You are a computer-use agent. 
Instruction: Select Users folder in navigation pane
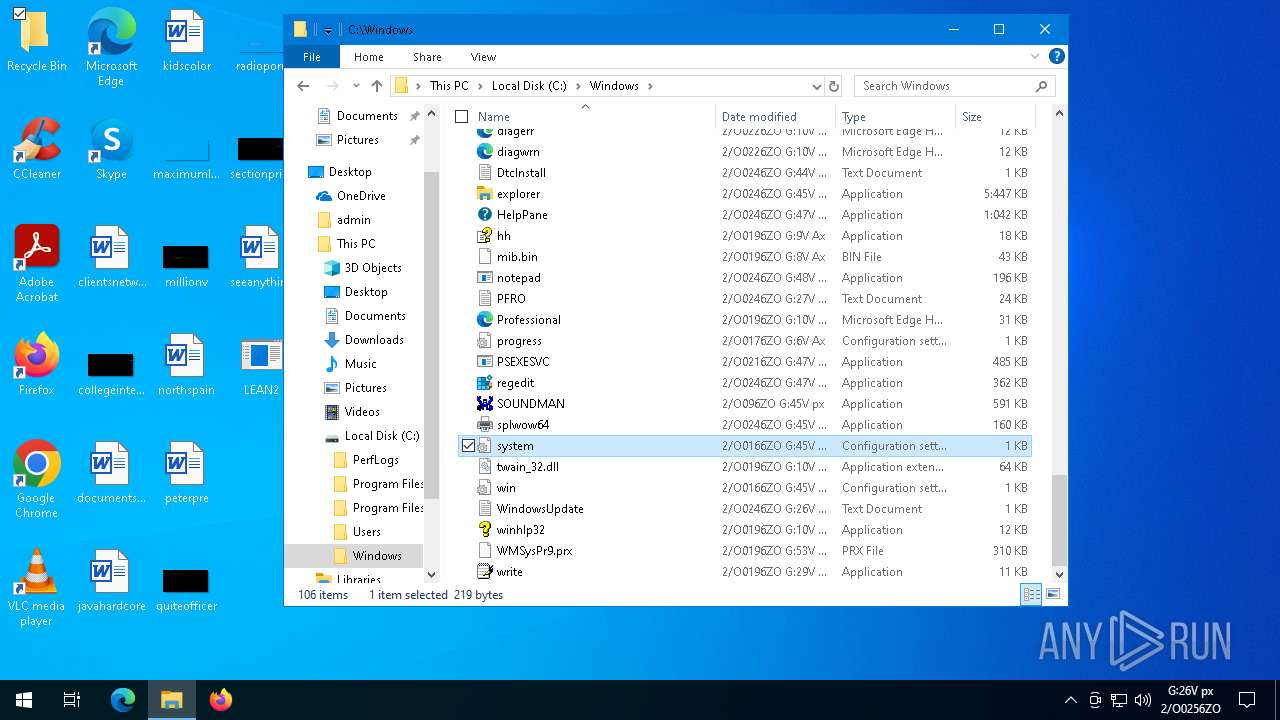tap(367, 532)
